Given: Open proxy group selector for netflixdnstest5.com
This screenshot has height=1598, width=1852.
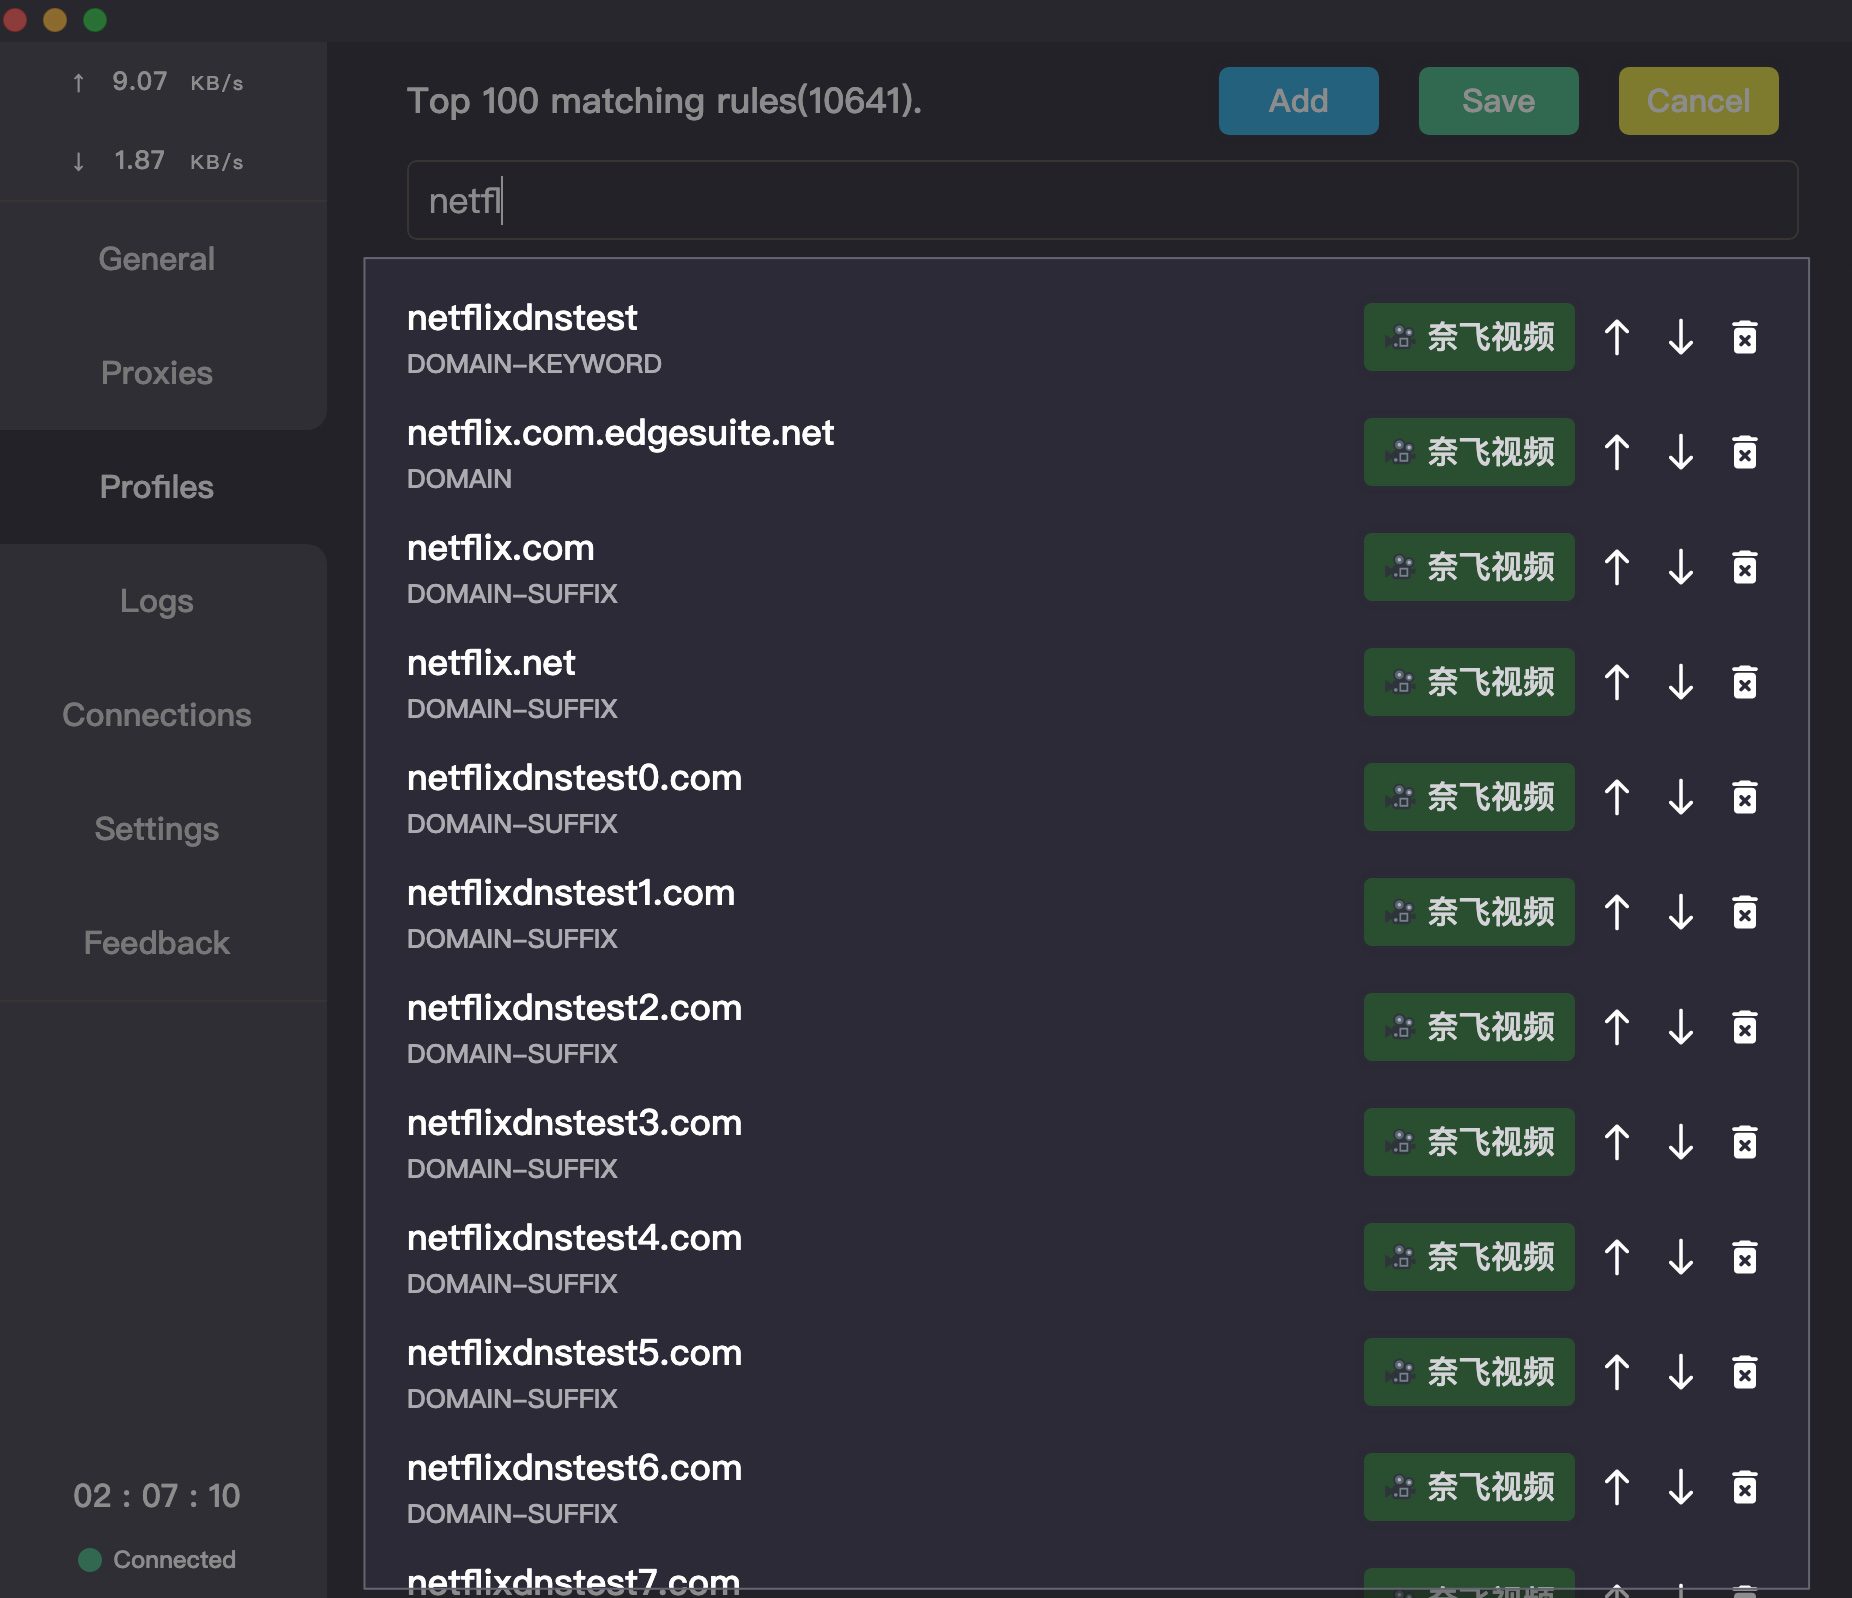Looking at the screenshot, I should (1469, 1373).
